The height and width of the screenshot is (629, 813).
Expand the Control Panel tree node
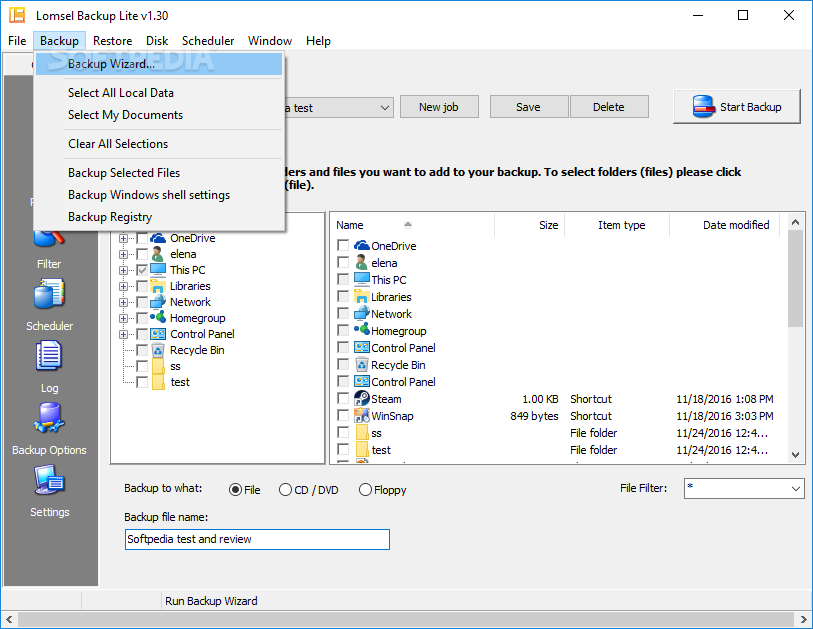(123, 334)
